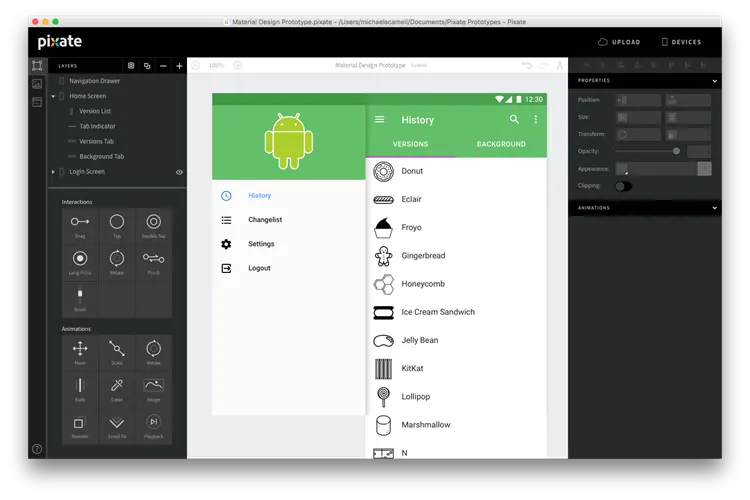
Task: Add a Move animation
Action: click(x=80, y=348)
